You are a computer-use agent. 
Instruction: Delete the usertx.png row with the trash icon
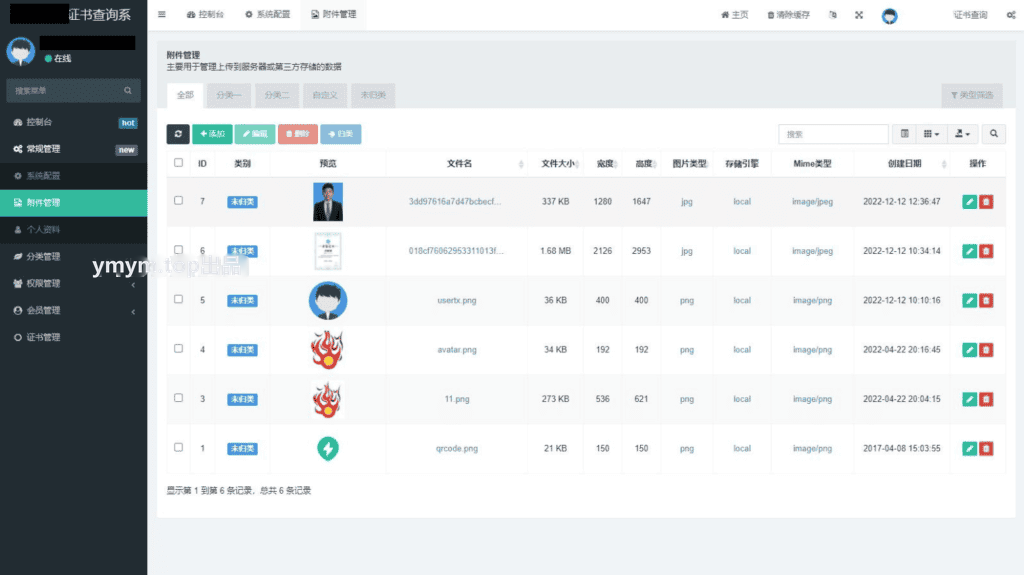986,301
